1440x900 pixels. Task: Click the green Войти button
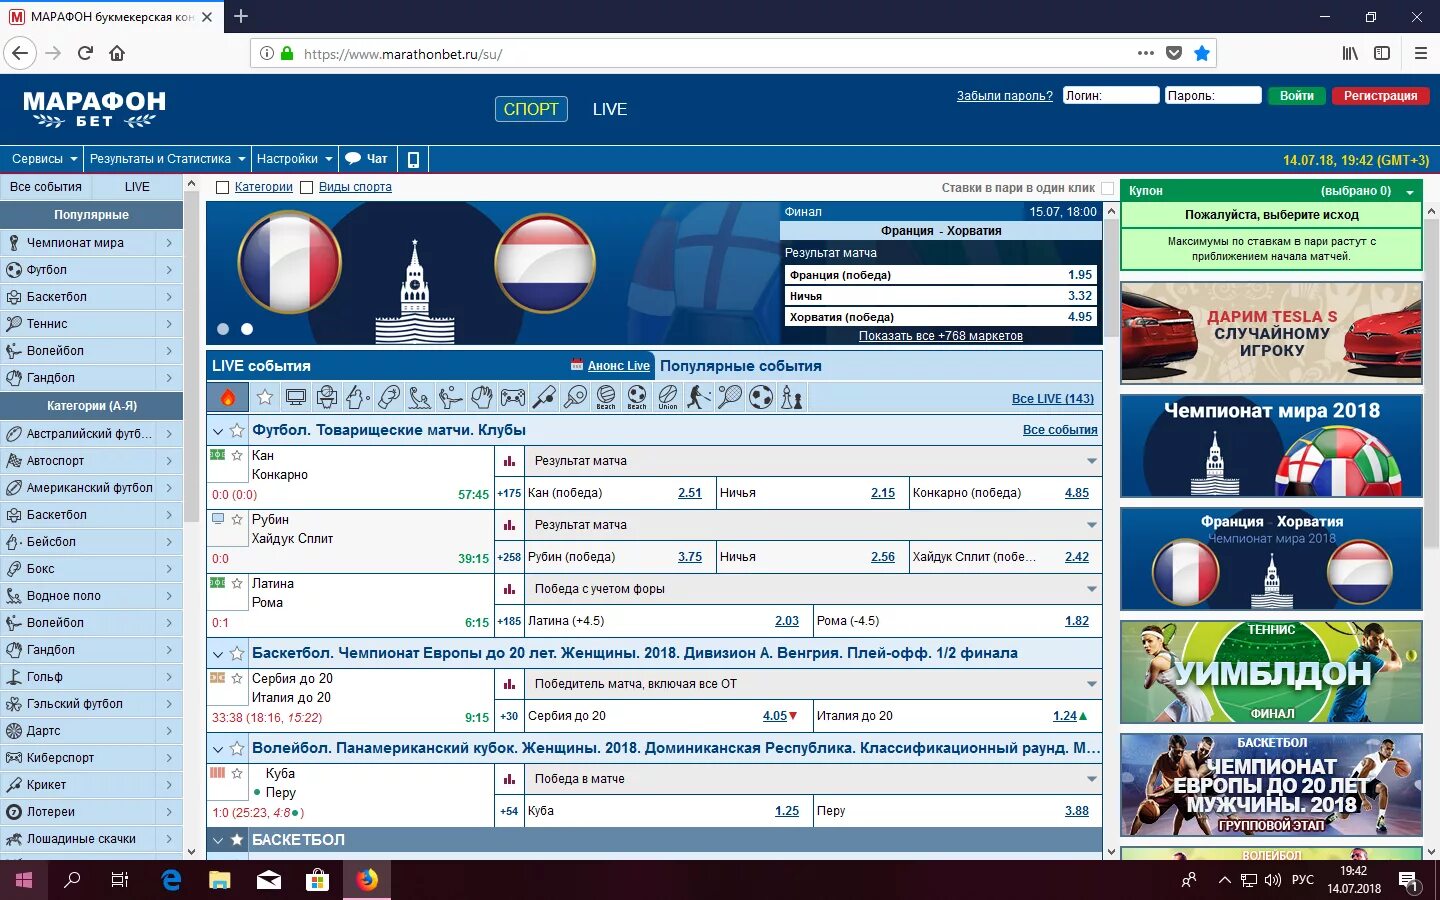1297,96
